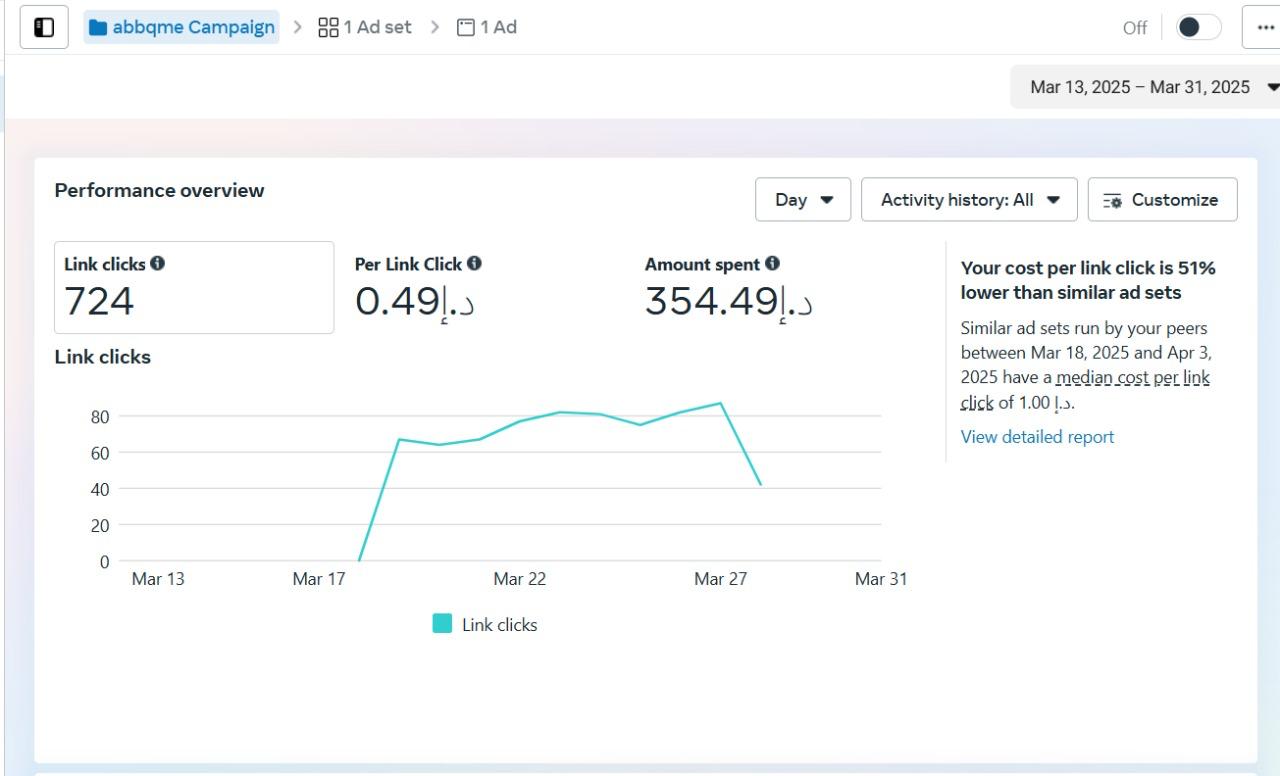1280x776 pixels.
Task: Open the three-dot more options menu
Action: (1264, 27)
